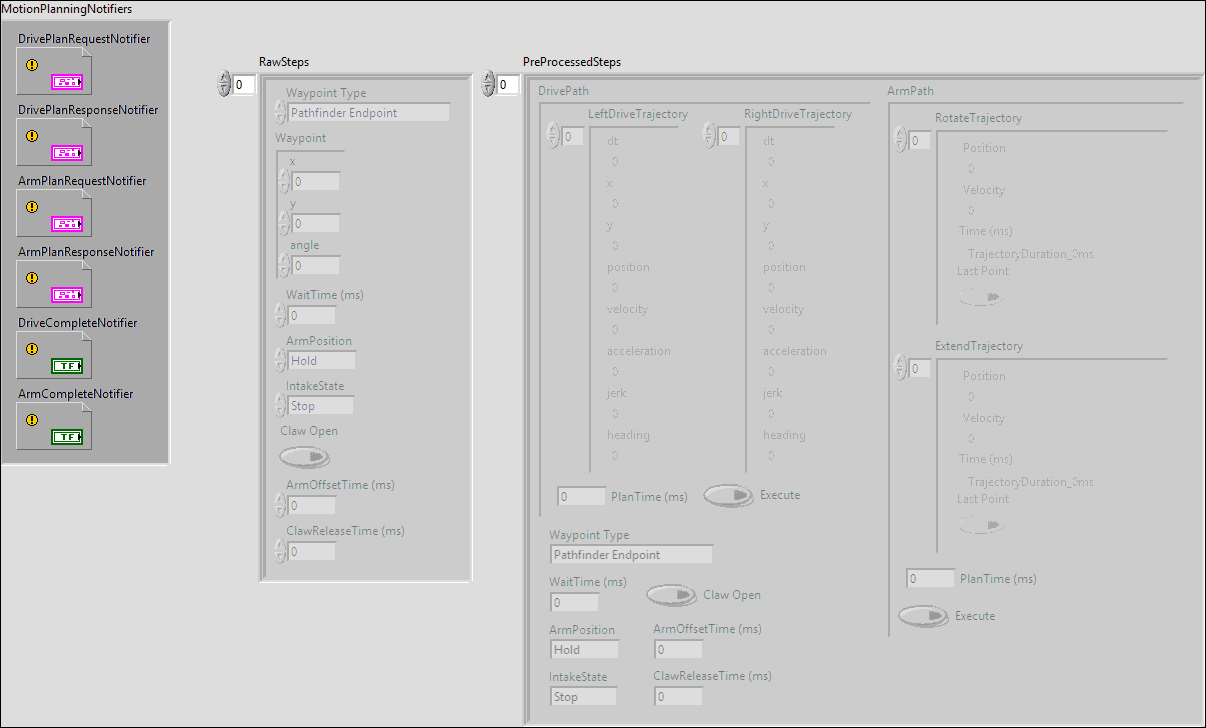The height and width of the screenshot is (728, 1206).
Task: Increment the RightDriveTrajectory array index
Action: pos(709,131)
